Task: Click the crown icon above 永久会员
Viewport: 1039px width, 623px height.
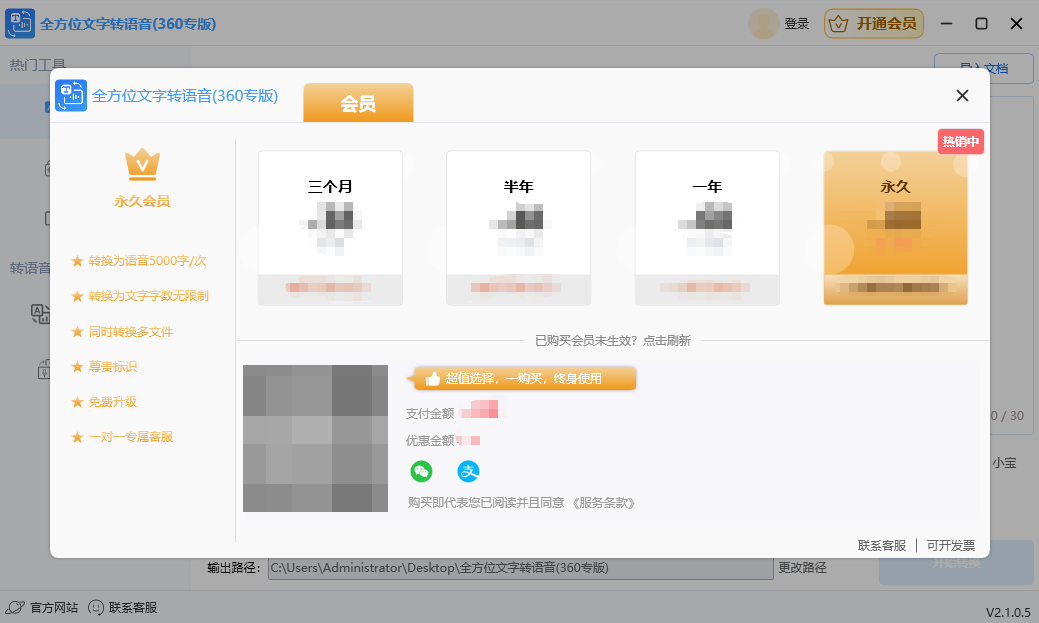Action: point(142,166)
